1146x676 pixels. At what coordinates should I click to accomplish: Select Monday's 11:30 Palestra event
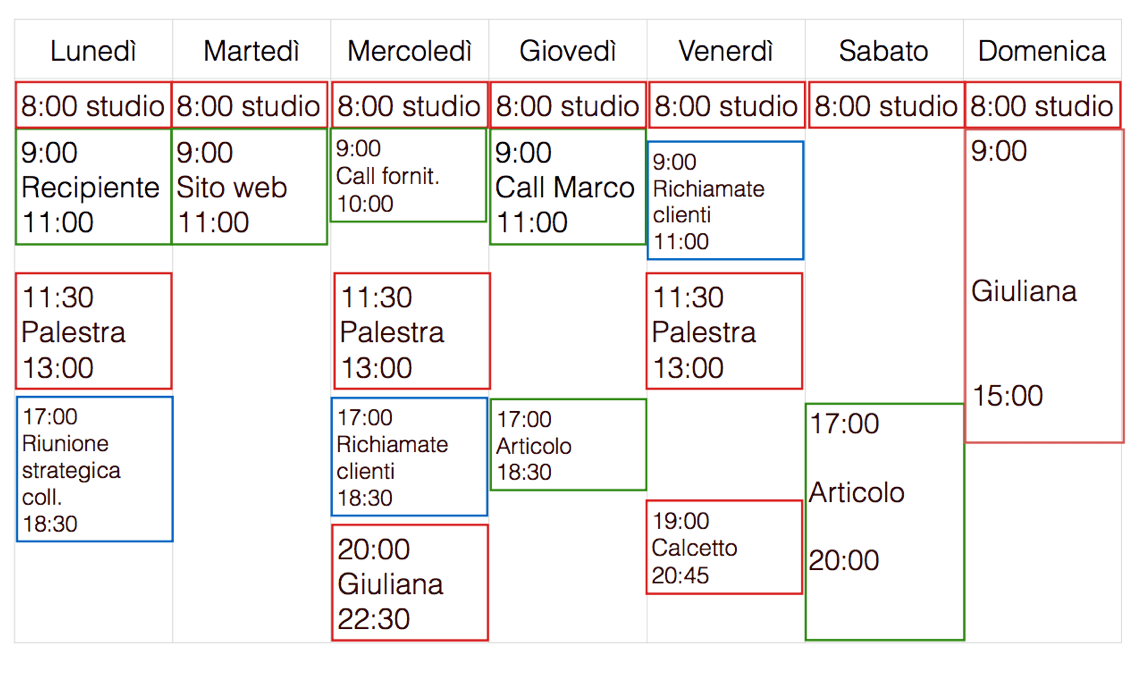94,331
